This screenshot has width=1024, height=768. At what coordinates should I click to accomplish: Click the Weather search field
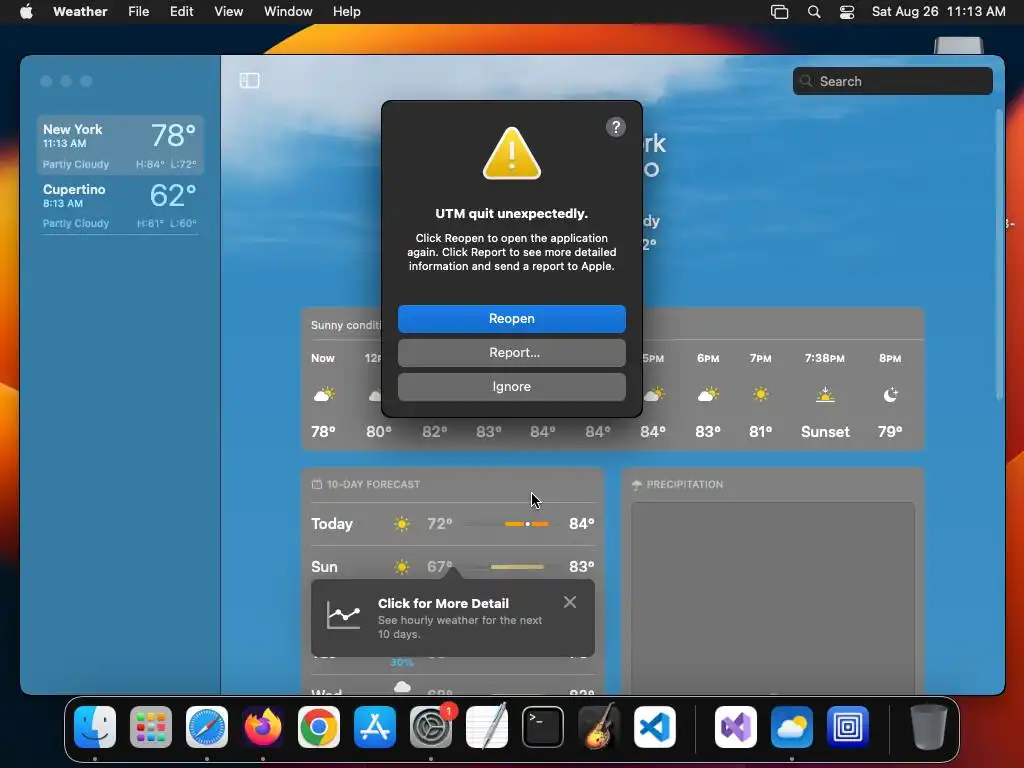pyautogui.click(x=892, y=81)
